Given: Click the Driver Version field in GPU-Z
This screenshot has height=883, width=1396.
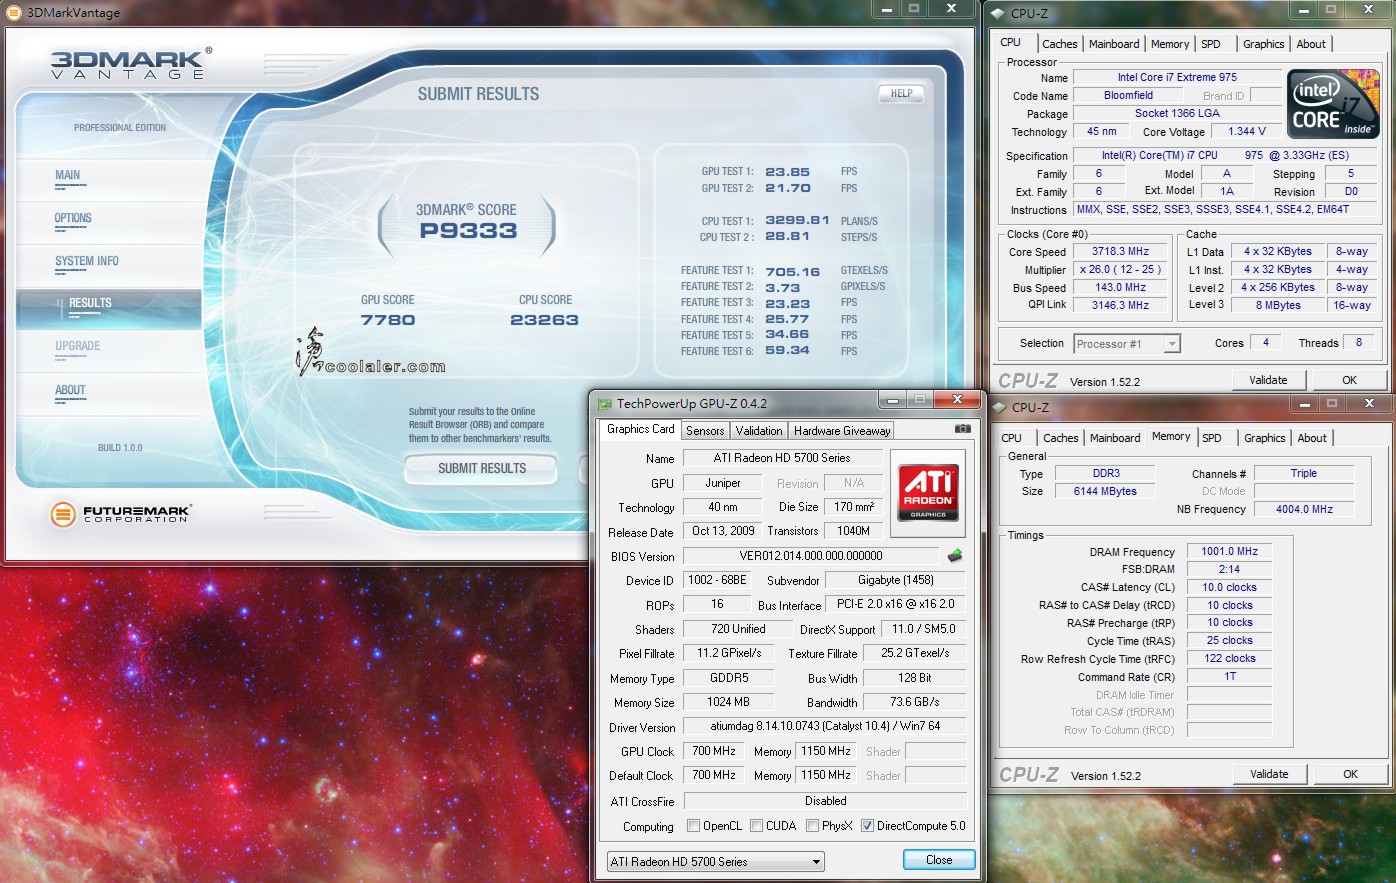Looking at the screenshot, I should (825, 726).
